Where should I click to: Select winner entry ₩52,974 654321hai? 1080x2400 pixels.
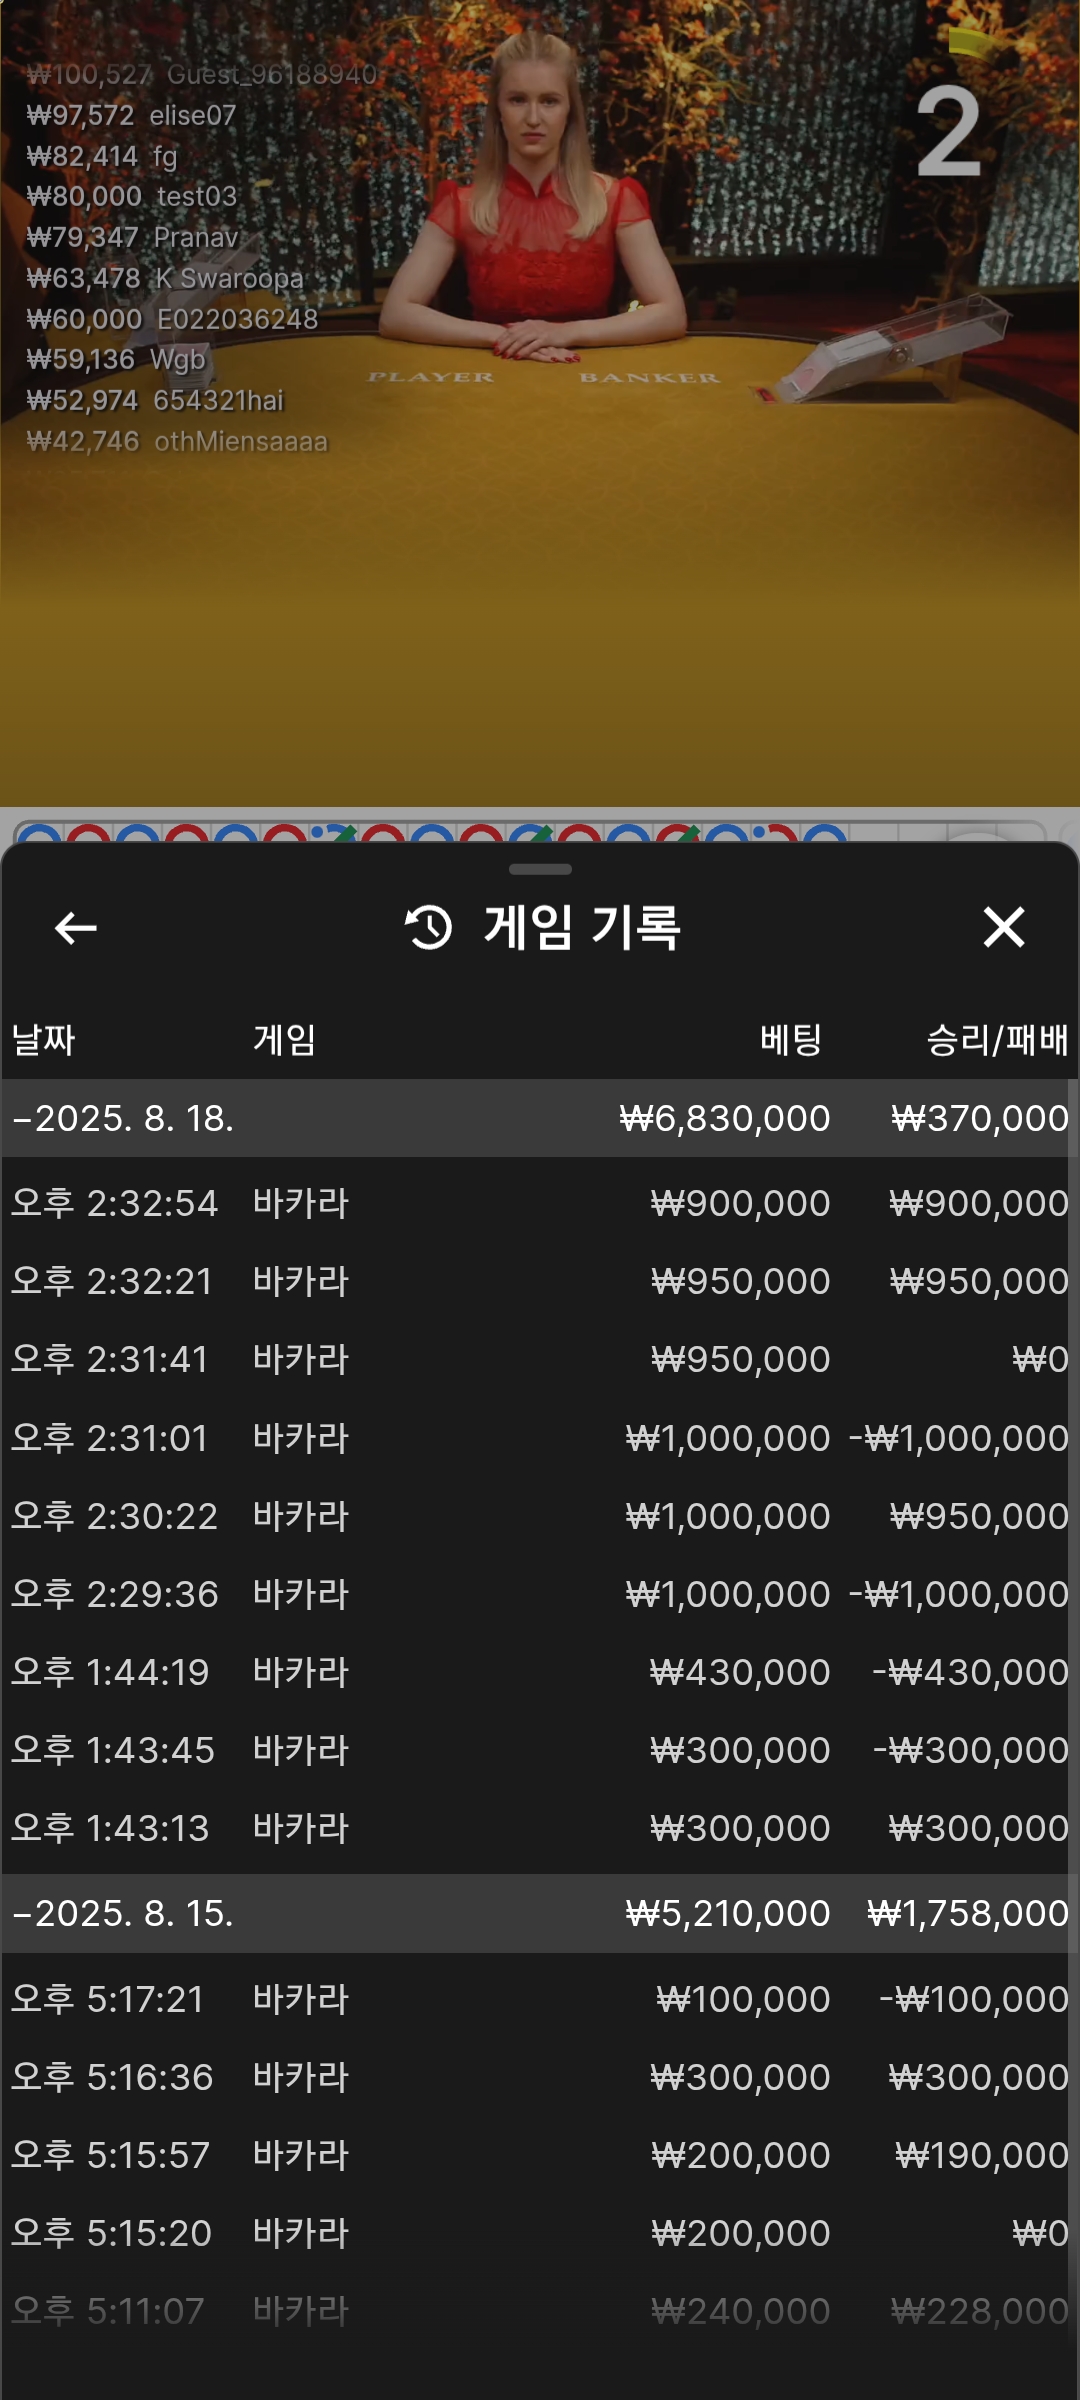tap(155, 400)
